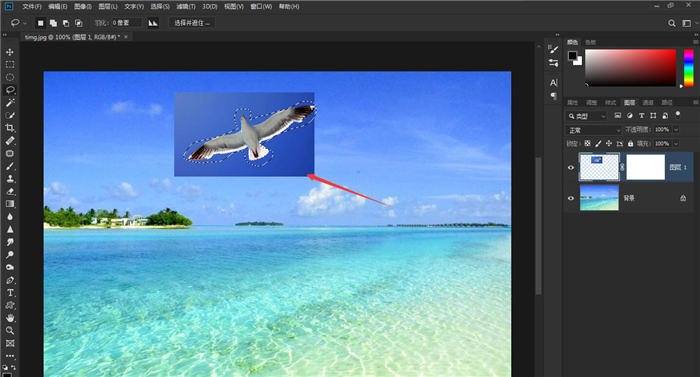This screenshot has height=377, width=700.
Task: Toggle visibility of the 背景 layer
Action: (571, 198)
